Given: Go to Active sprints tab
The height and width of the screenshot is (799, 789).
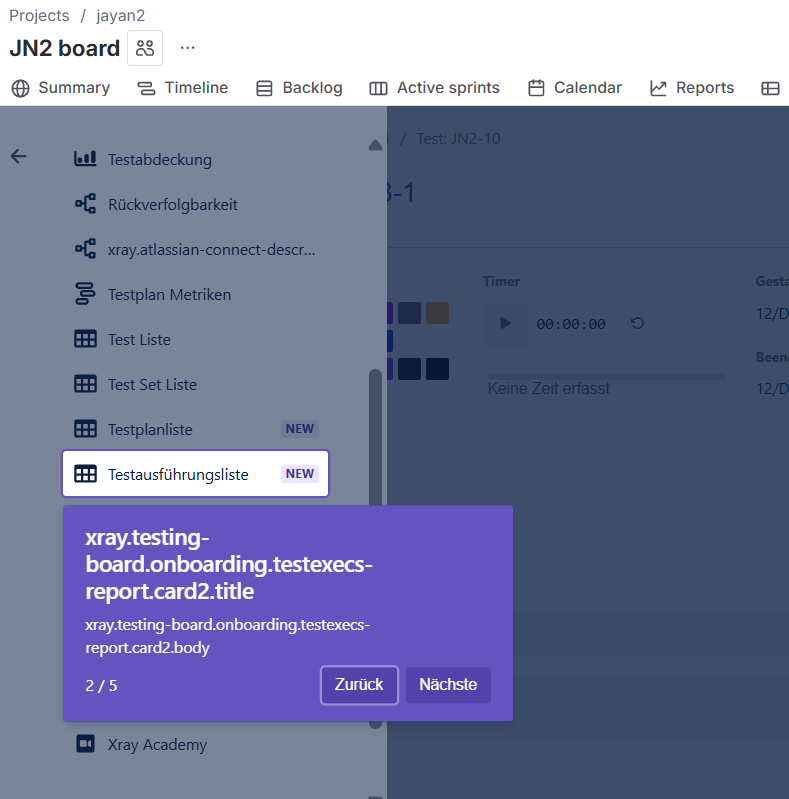Looking at the screenshot, I should tap(434, 88).
